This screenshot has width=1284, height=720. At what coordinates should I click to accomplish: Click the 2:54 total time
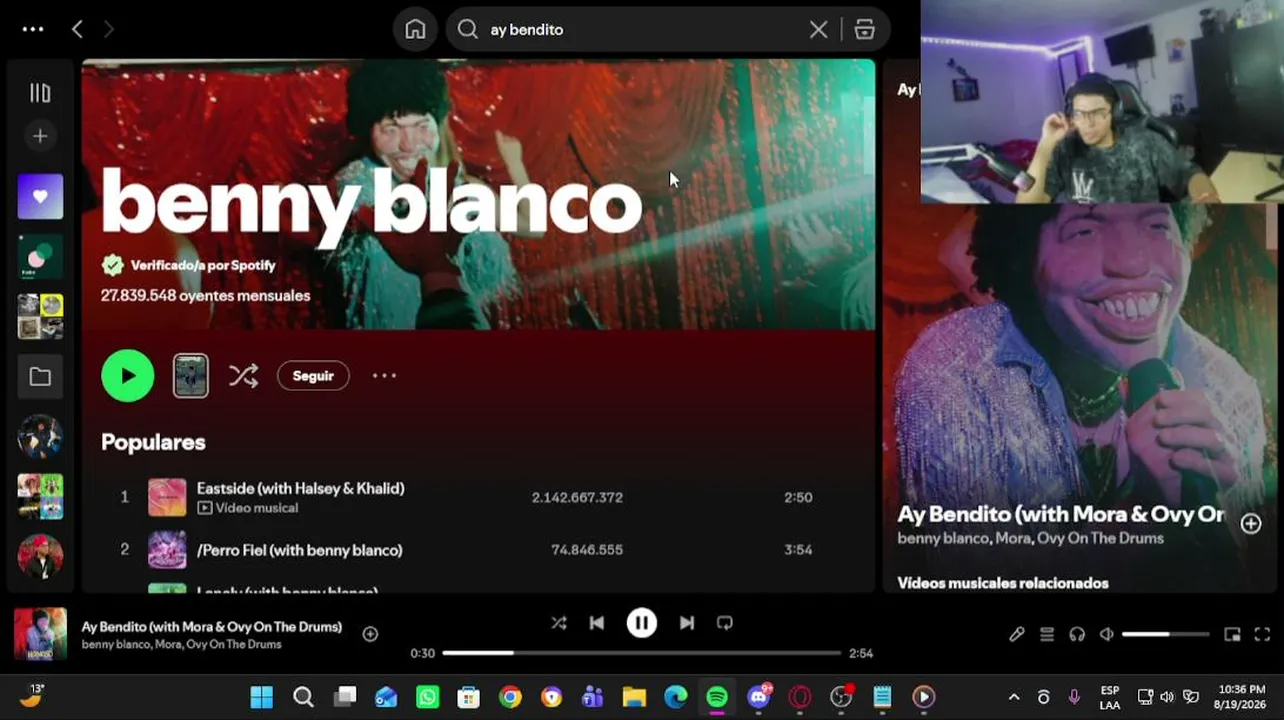point(861,653)
